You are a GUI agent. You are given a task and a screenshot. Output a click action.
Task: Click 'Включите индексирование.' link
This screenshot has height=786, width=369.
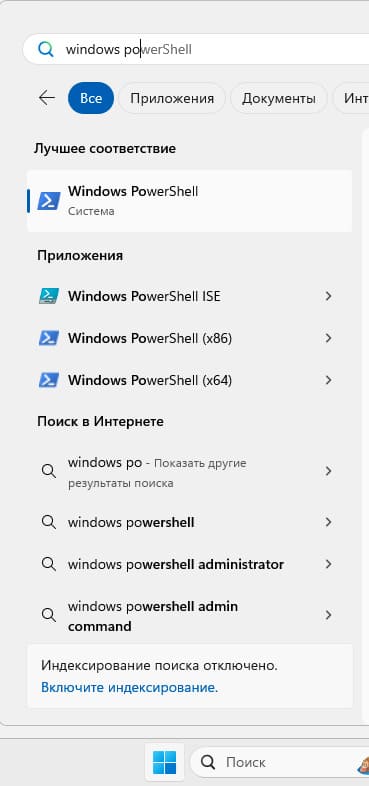129,687
